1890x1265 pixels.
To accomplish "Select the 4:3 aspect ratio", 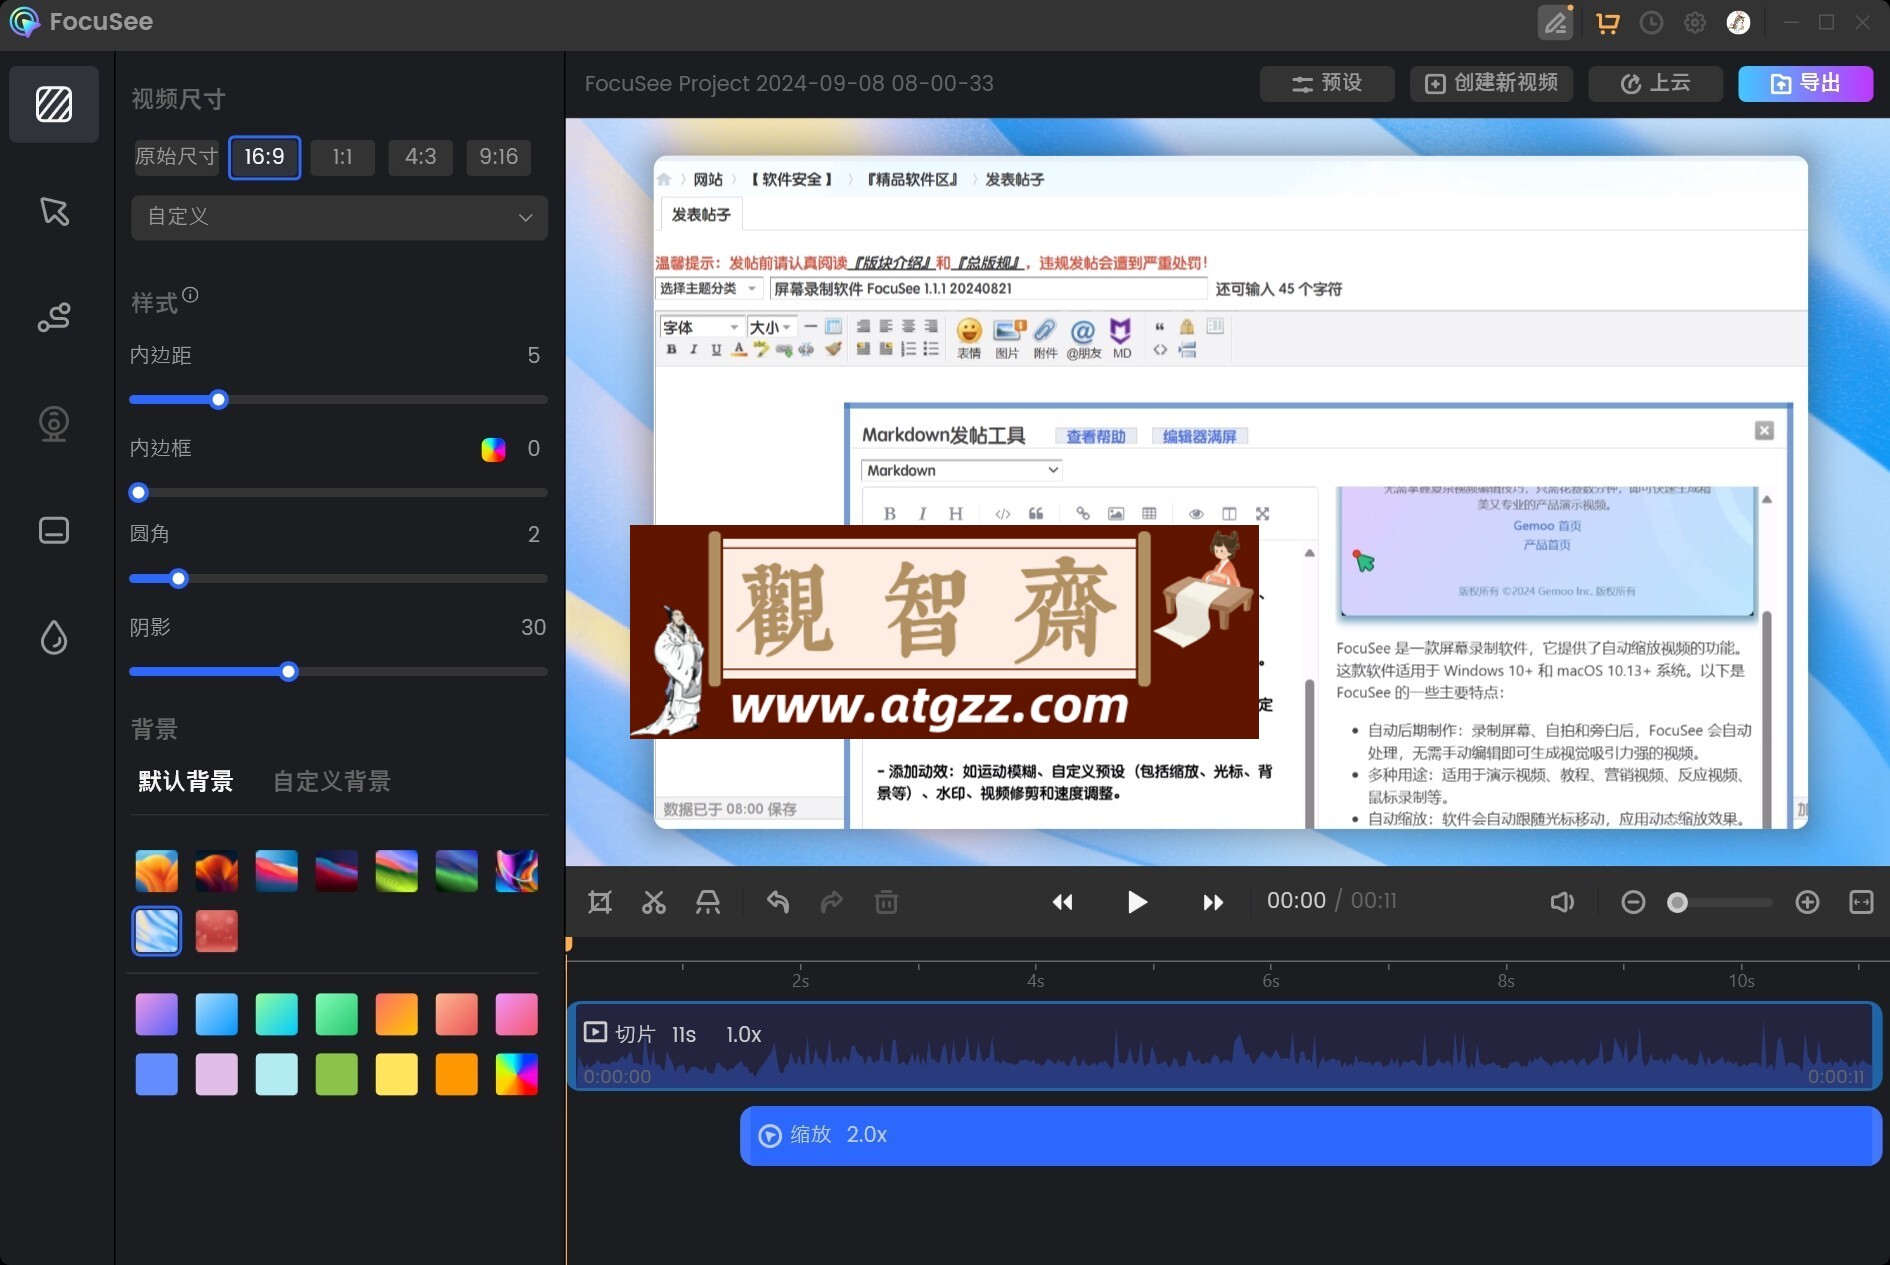I will tap(420, 157).
